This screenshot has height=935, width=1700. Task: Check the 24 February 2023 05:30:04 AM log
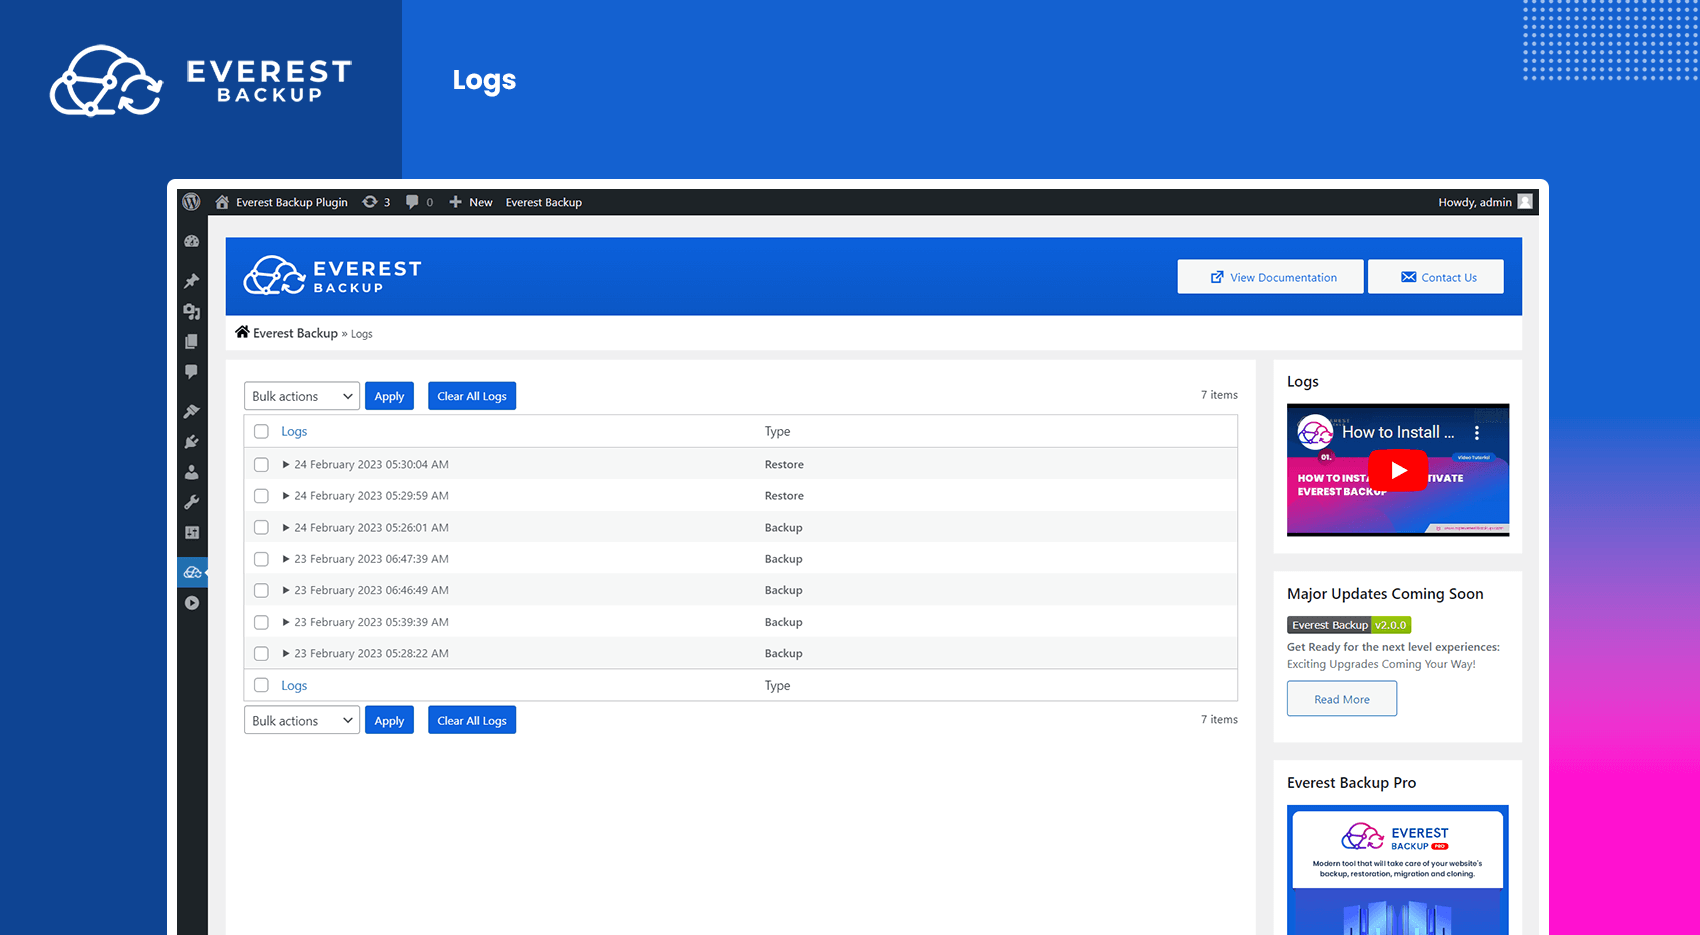(261, 464)
